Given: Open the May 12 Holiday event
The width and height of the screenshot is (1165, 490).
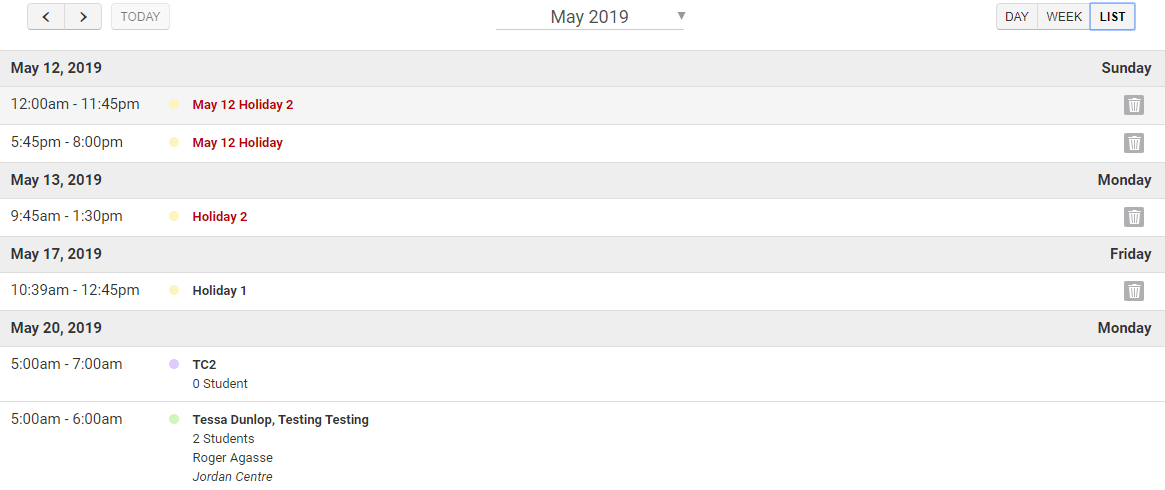Looking at the screenshot, I should [238, 143].
